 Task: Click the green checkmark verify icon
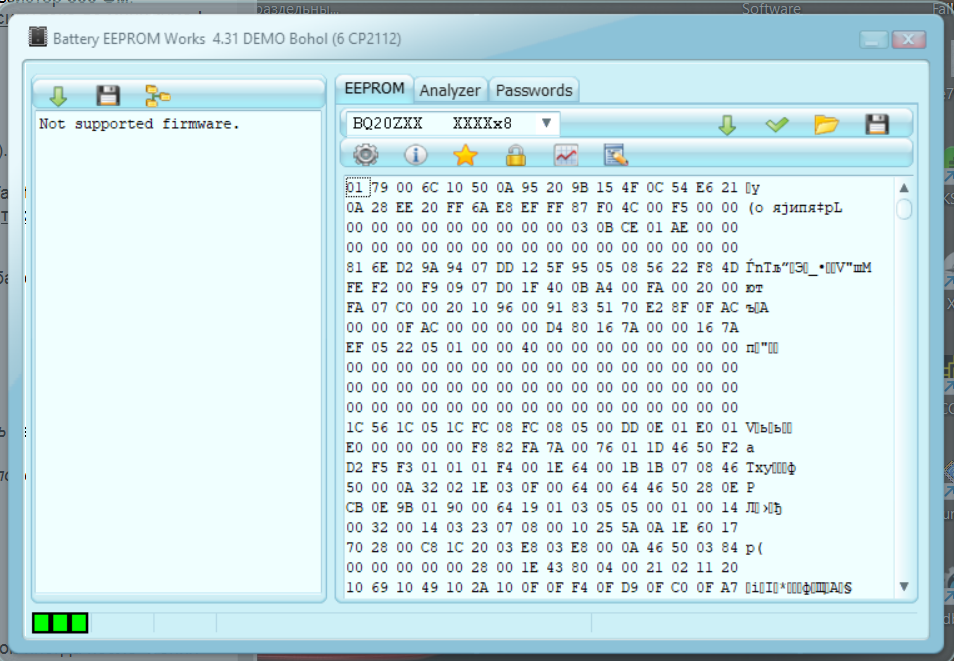pyautogui.click(x=777, y=124)
